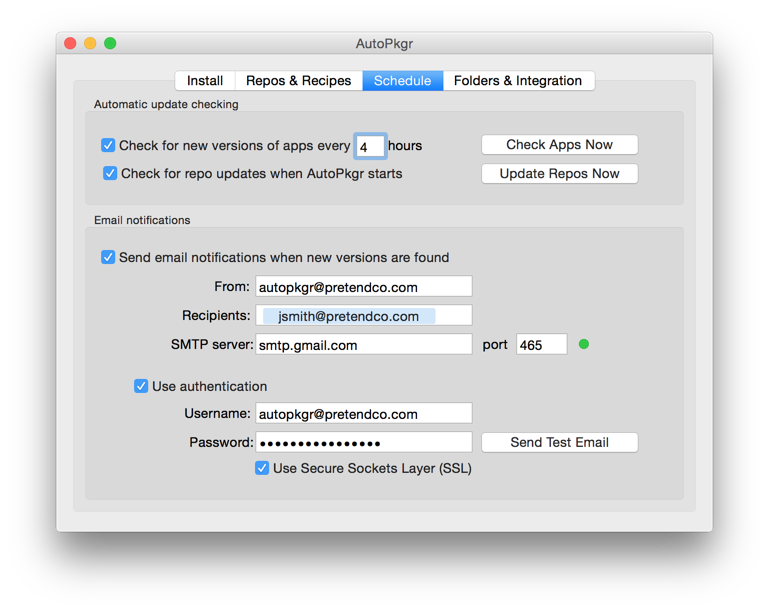Screen dimensions: 769x612
Task: Click the Username field
Action: click(363, 413)
